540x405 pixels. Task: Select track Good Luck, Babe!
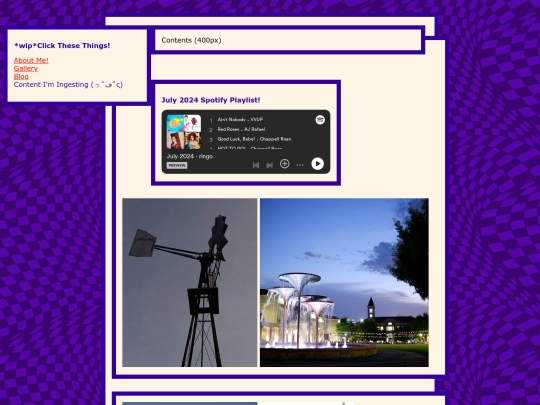point(254,139)
